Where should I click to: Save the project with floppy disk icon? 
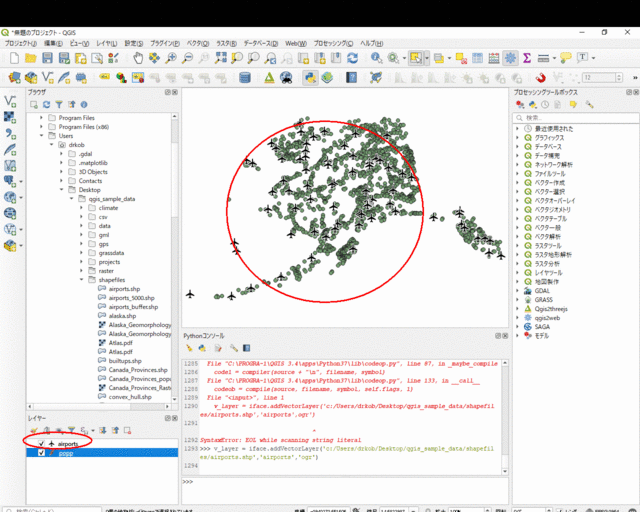47,58
